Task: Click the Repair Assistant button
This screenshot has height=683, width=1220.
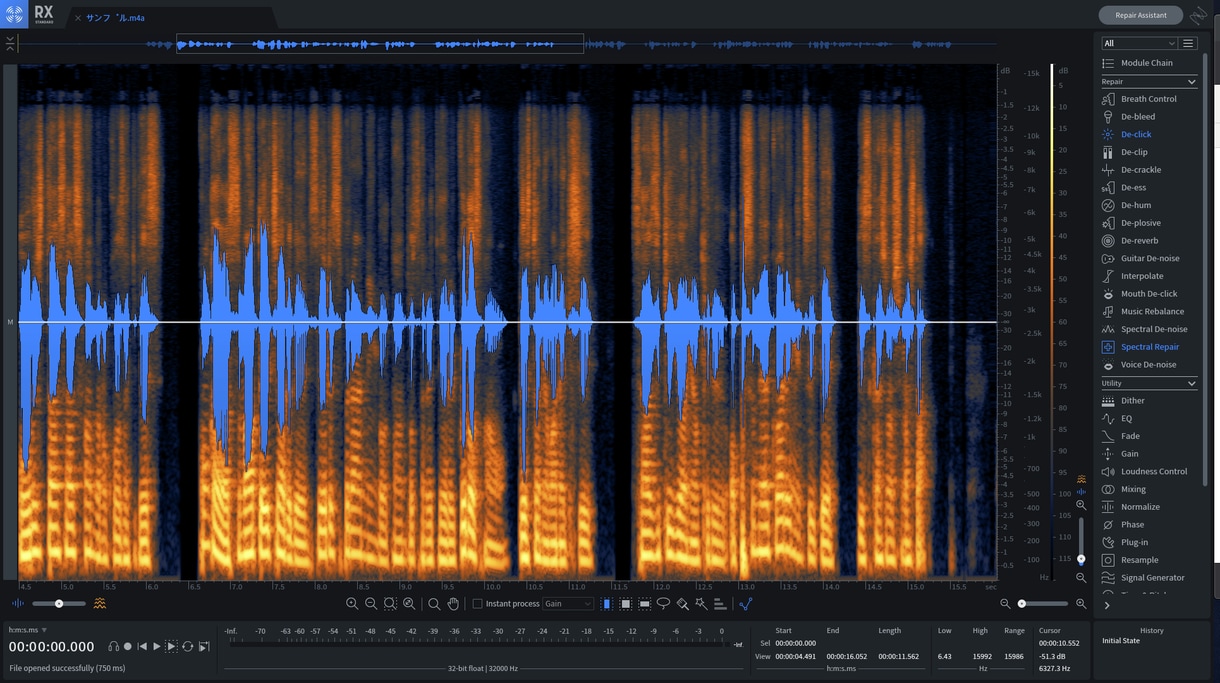Action: [1140, 15]
